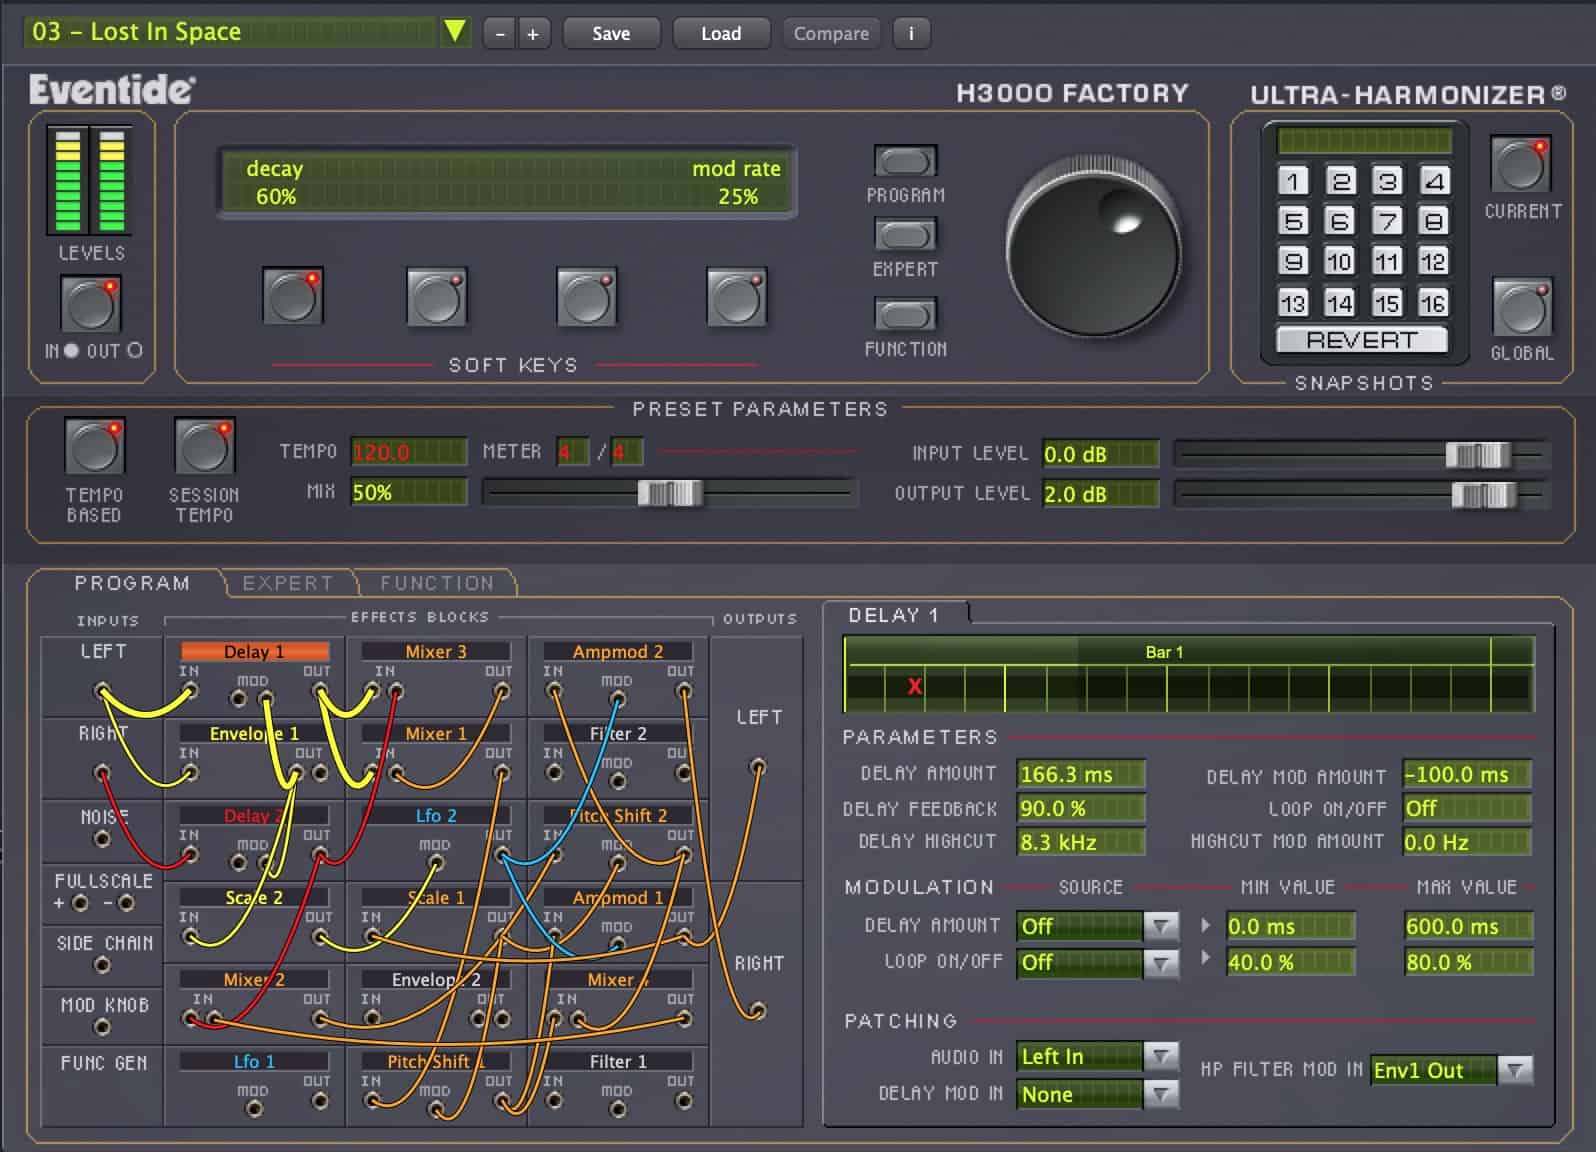Open LOOP ON/OFF modulation source dropdown
Image resolution: width=1596 pixels, height=1152 pixels.
pos(1161,963)
